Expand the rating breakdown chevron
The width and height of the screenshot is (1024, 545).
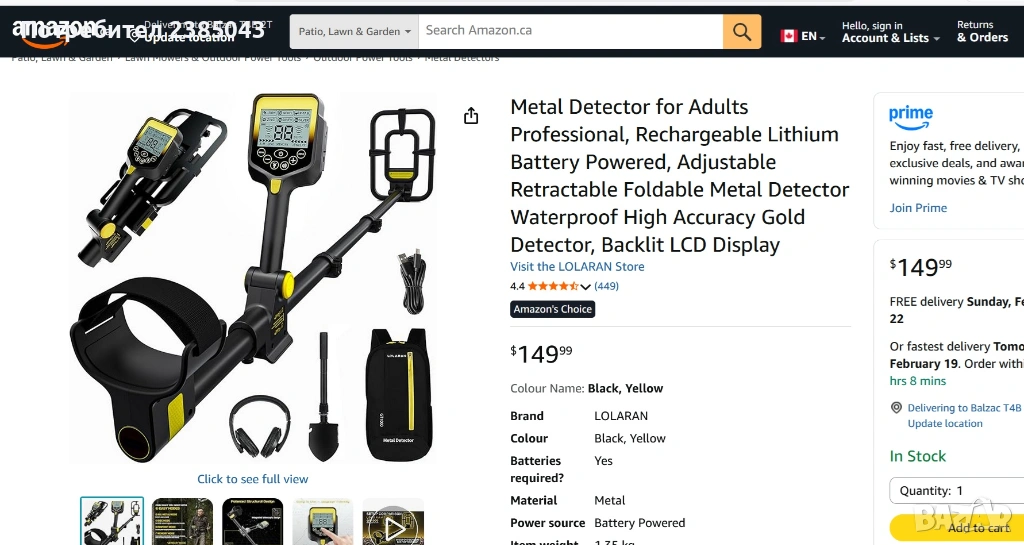[585, 287]
